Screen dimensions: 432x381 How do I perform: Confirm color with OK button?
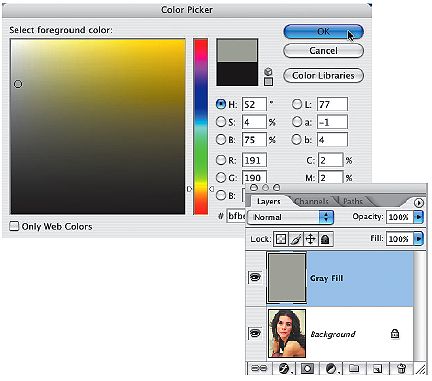point(323,32)
